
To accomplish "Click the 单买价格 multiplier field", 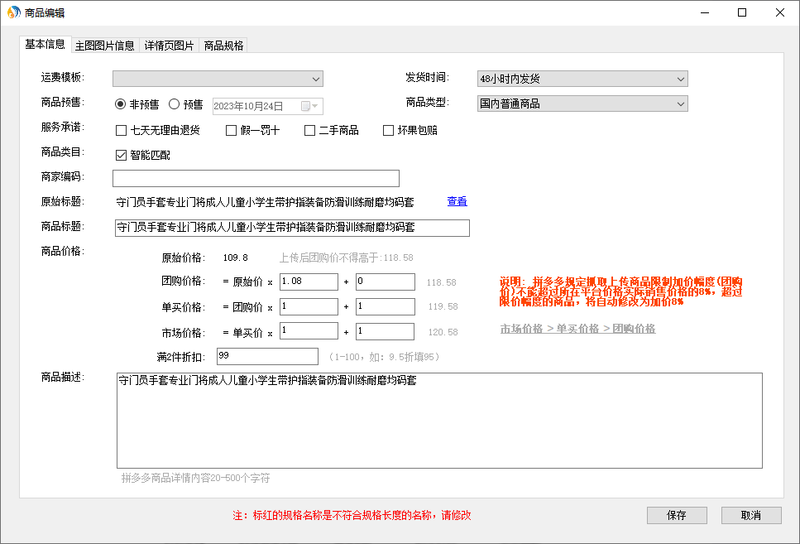I will 309,307.
